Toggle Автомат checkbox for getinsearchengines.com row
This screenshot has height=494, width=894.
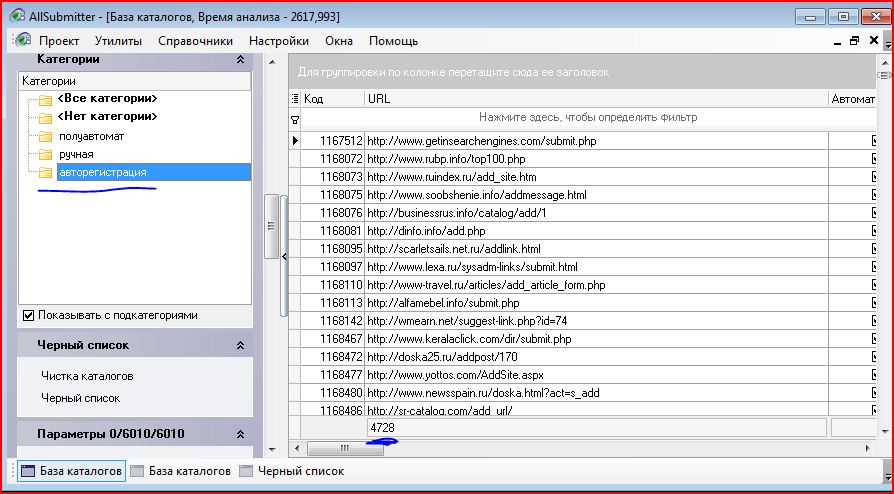pos(876,141)
